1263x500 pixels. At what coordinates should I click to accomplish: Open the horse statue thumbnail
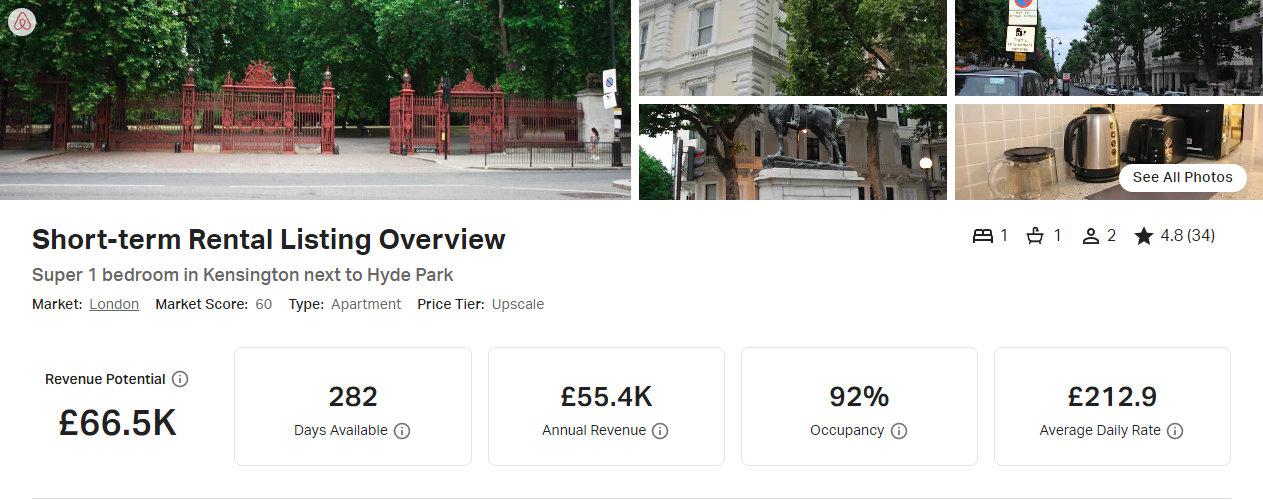(x=793, y=152)
